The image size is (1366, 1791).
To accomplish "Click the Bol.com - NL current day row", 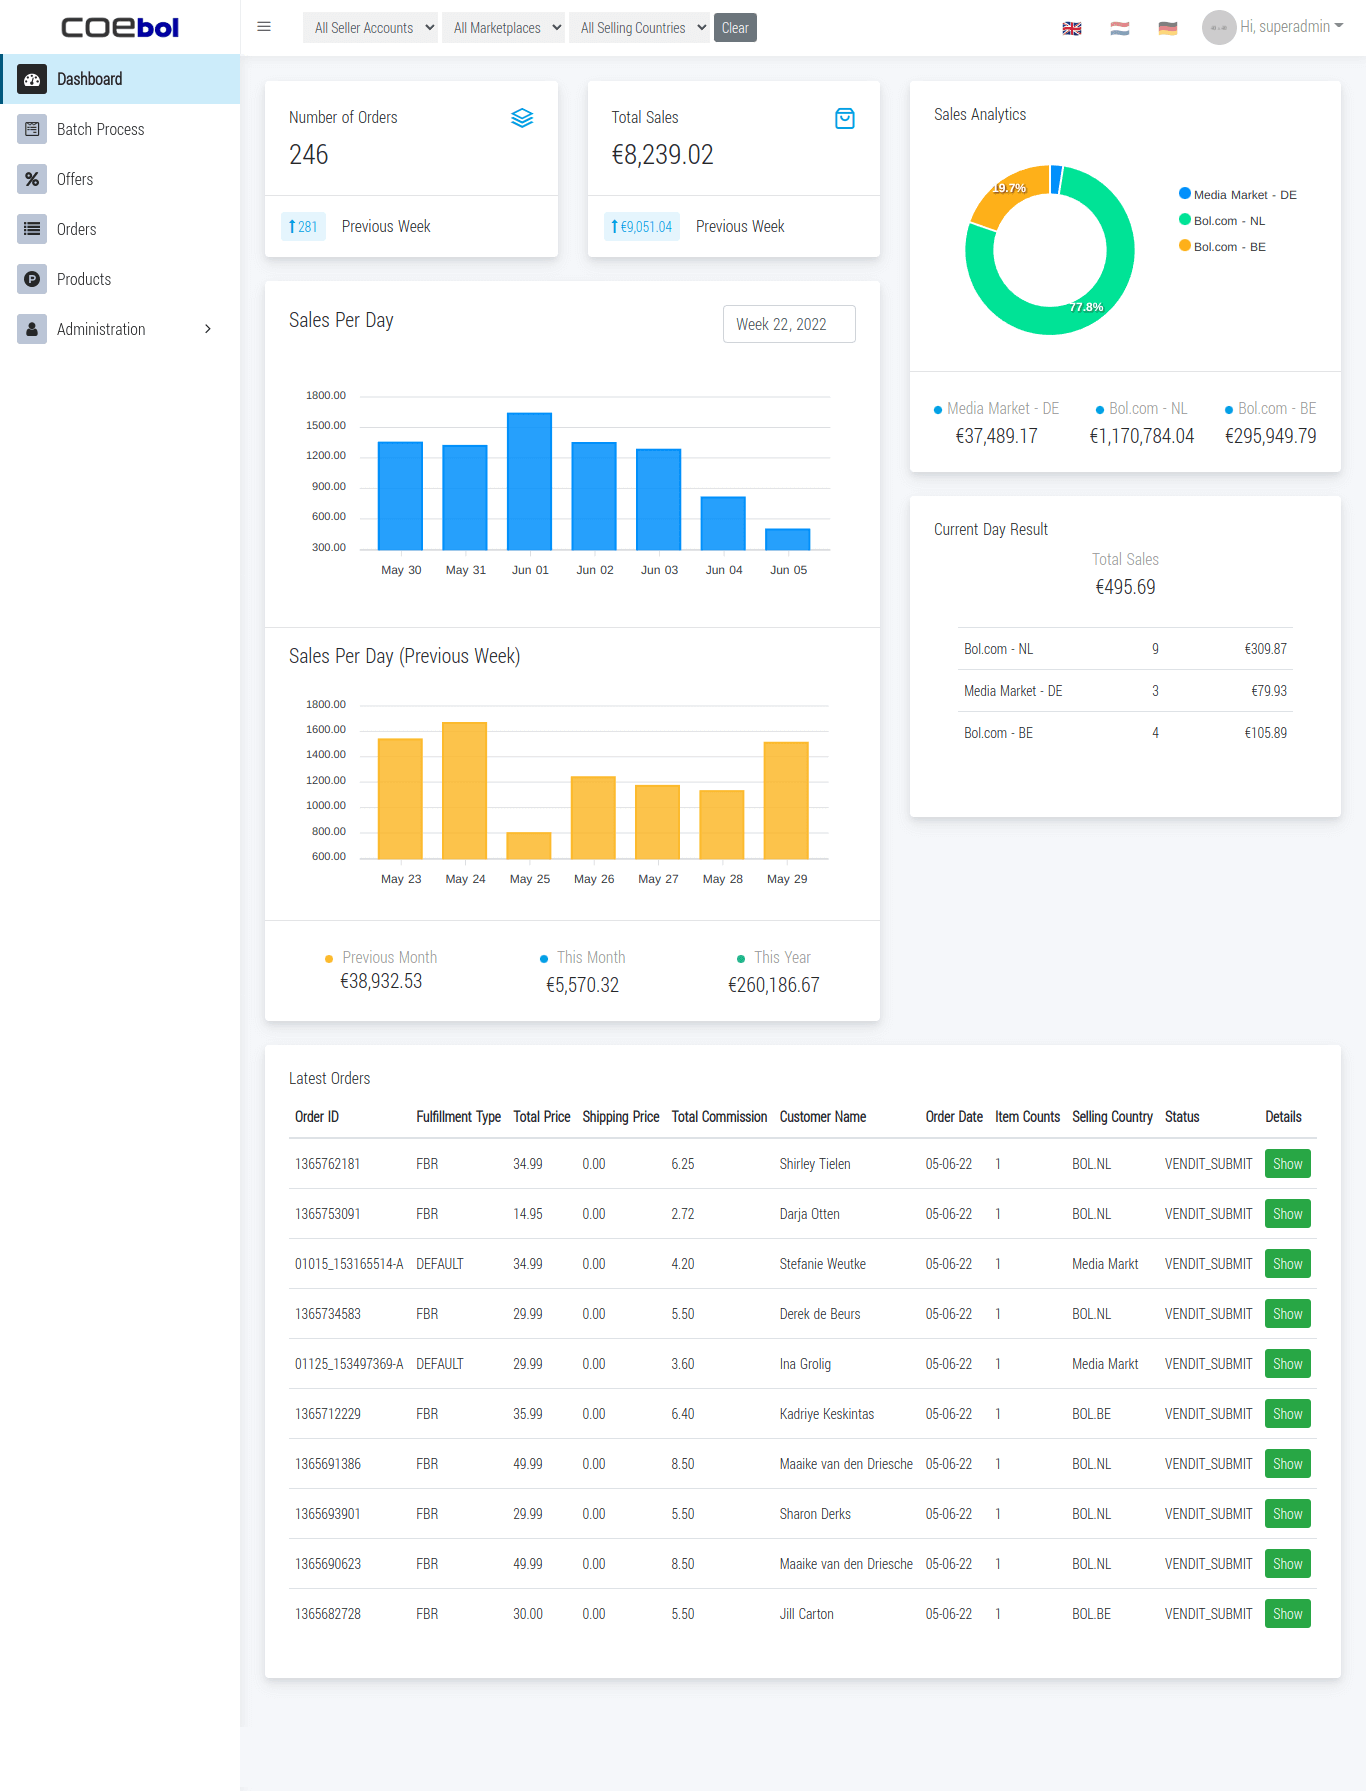I will pos(1125,649).
